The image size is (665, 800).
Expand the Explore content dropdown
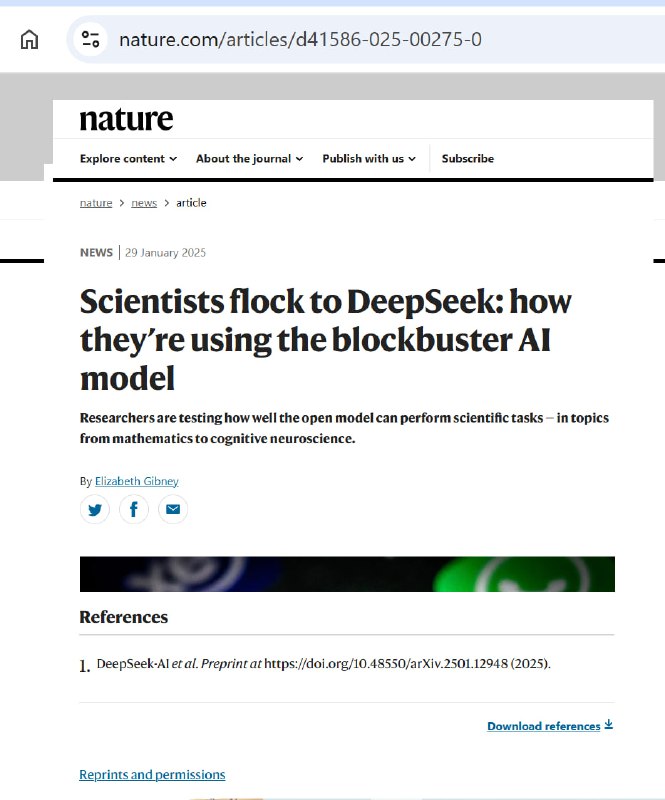pyautogui.click(x=128, y=159)
